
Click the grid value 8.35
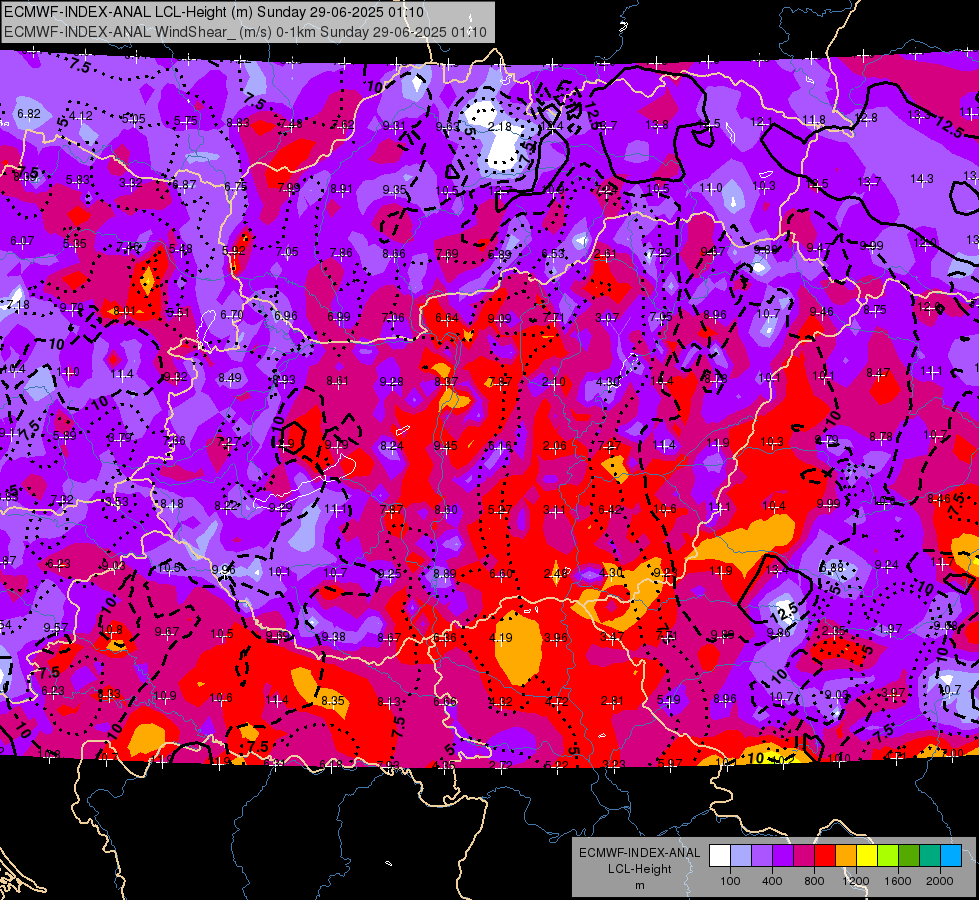pos(333,701)
